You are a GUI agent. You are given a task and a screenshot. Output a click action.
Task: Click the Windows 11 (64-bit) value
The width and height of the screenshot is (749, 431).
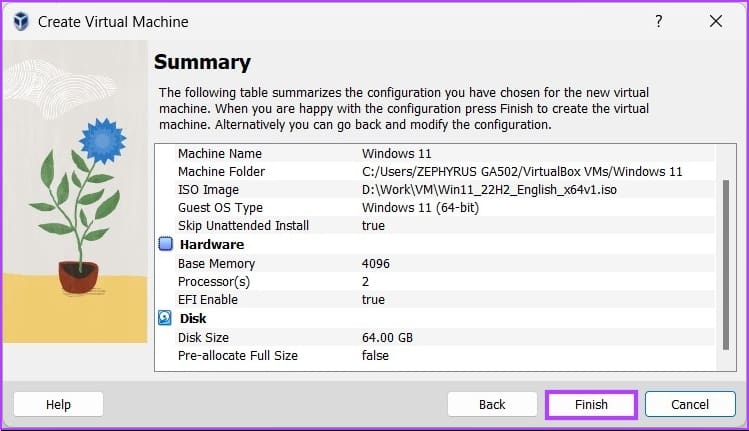[420, 208]
